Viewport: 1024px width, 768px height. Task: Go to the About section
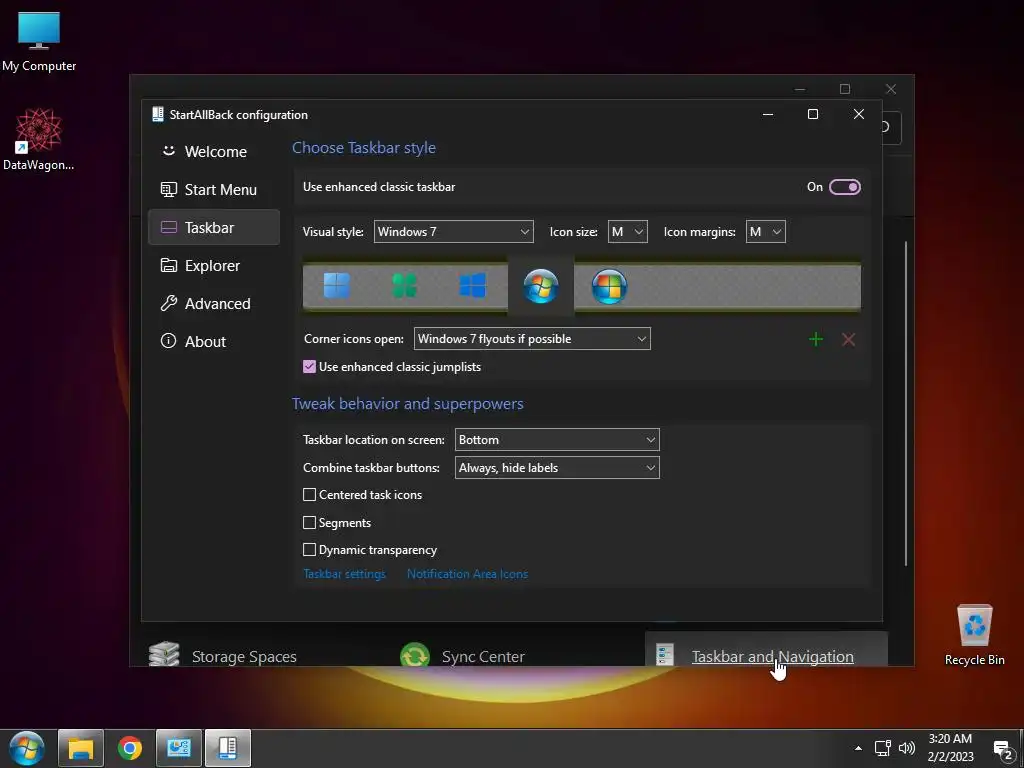(x=214, y=341)
